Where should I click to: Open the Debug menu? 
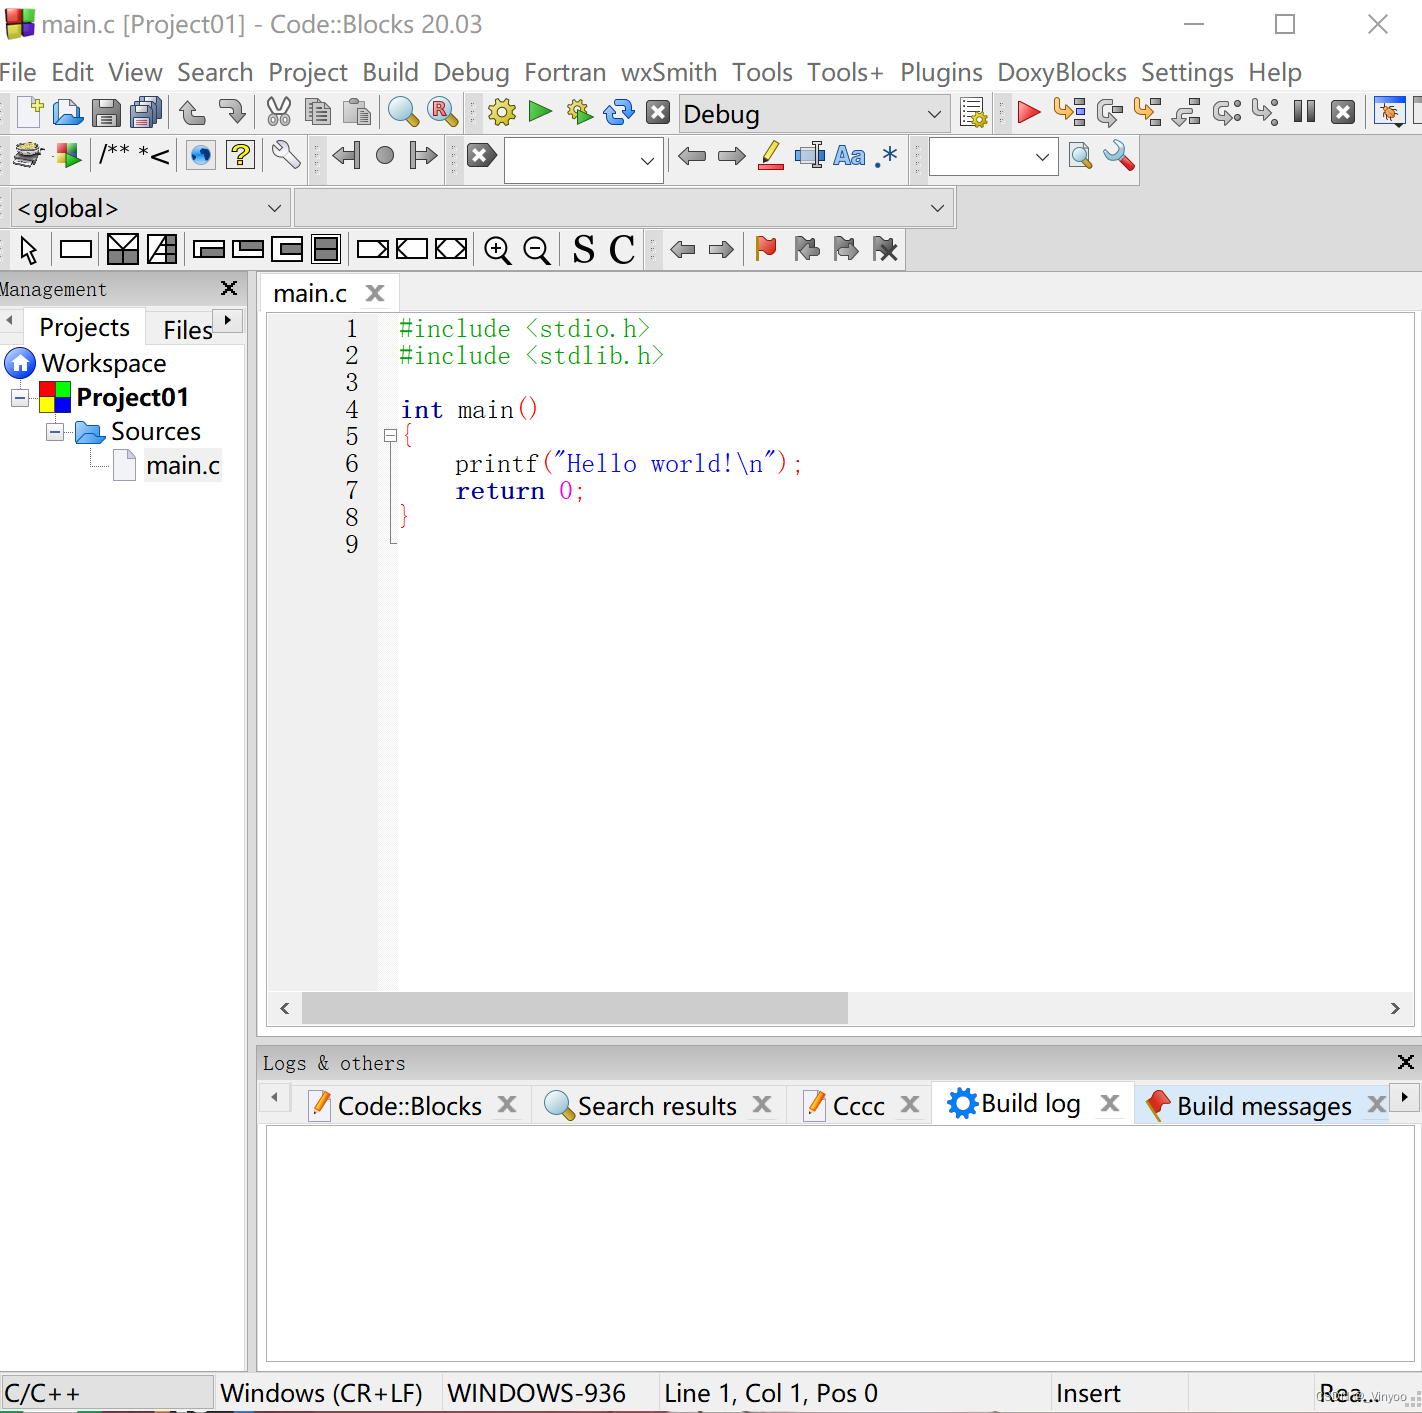click(x=471, y=73)
